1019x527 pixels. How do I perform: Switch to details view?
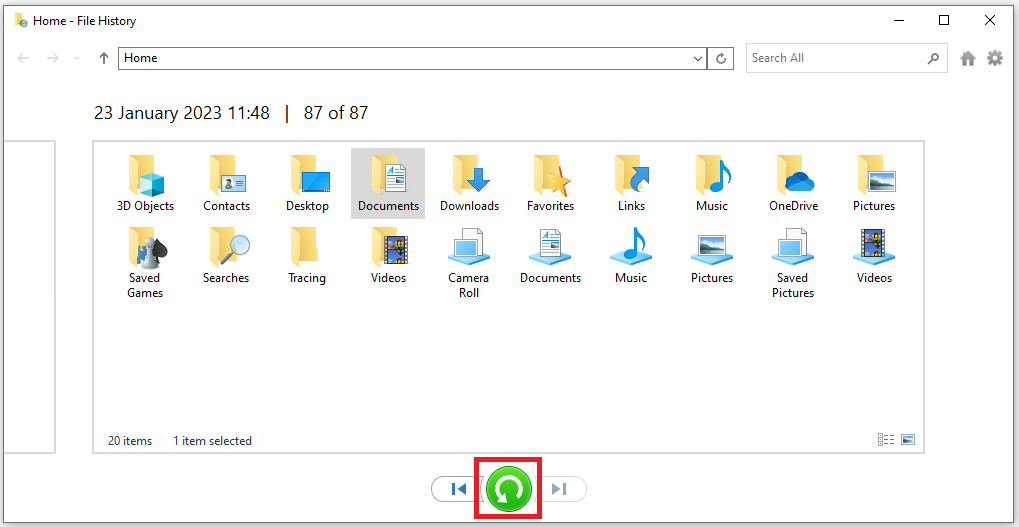[886, 440]
